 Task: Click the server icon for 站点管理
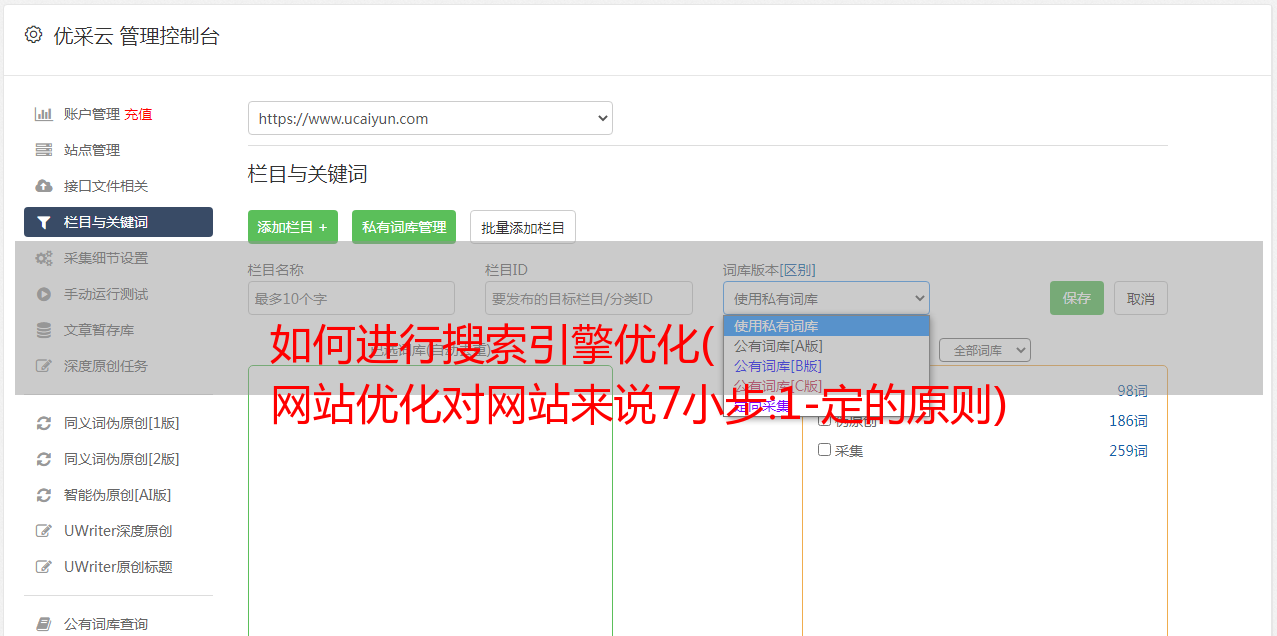point(43,150)
